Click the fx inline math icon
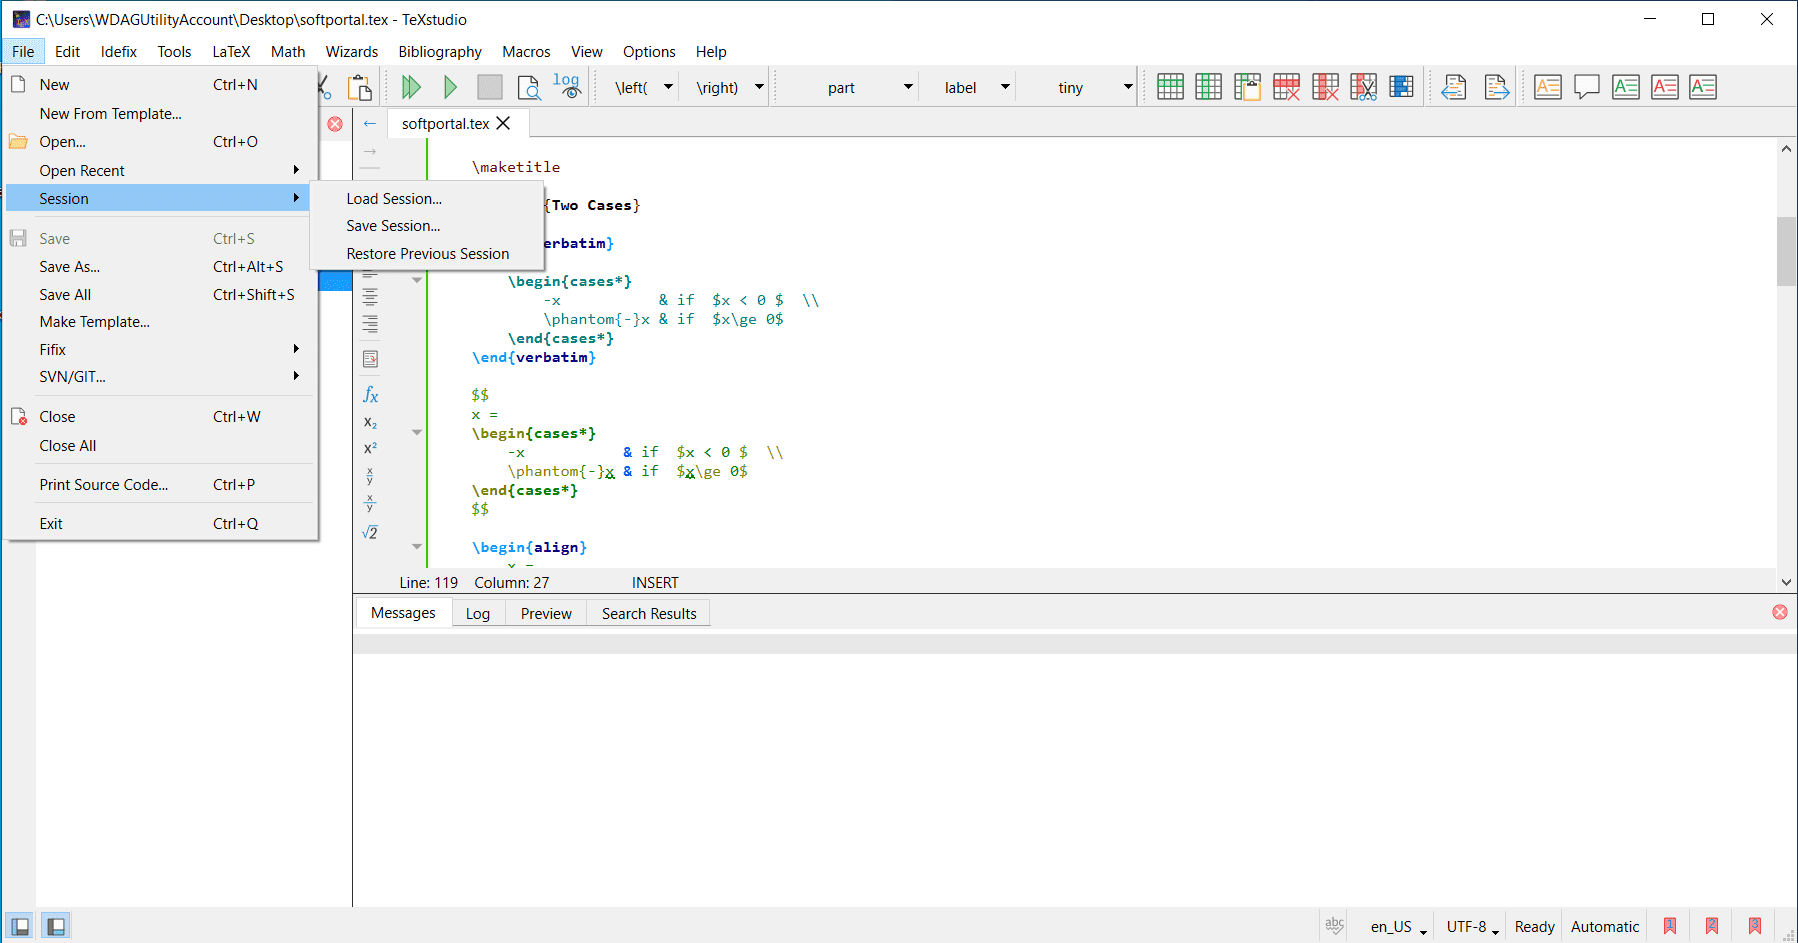This screenshot has height=943, width=1798. (370, 395)
